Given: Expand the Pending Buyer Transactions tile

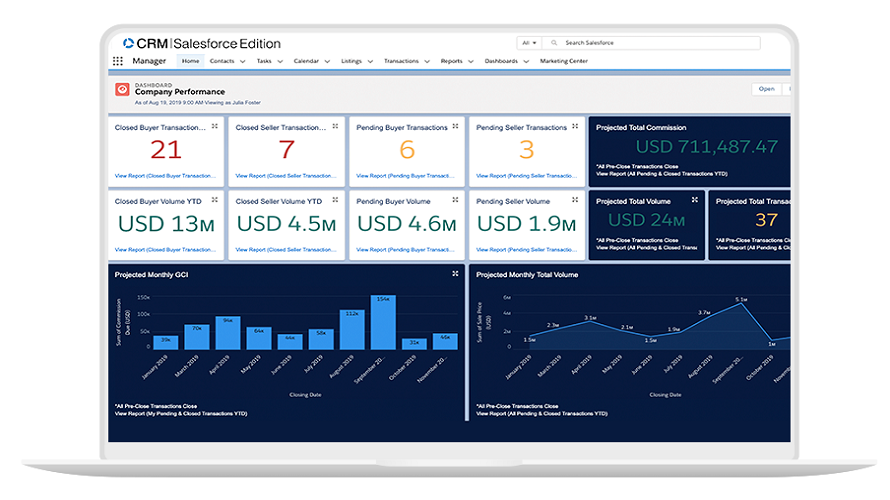Looking at the screenshot, I should point(455,126).
